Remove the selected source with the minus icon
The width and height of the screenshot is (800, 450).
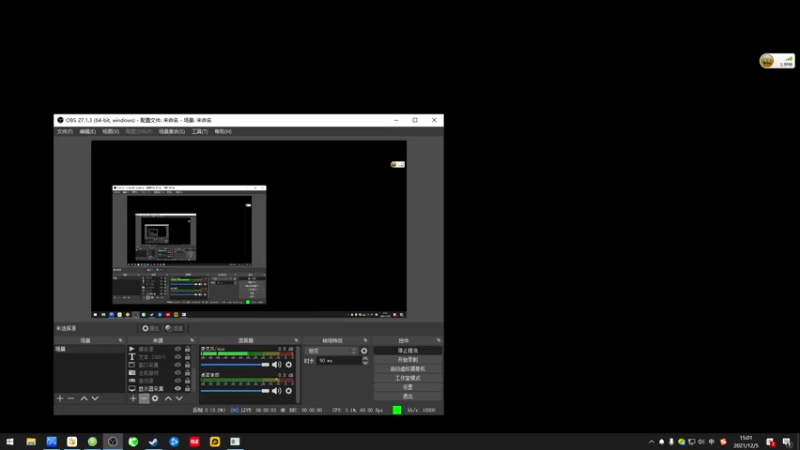click(x=144, y=398)
